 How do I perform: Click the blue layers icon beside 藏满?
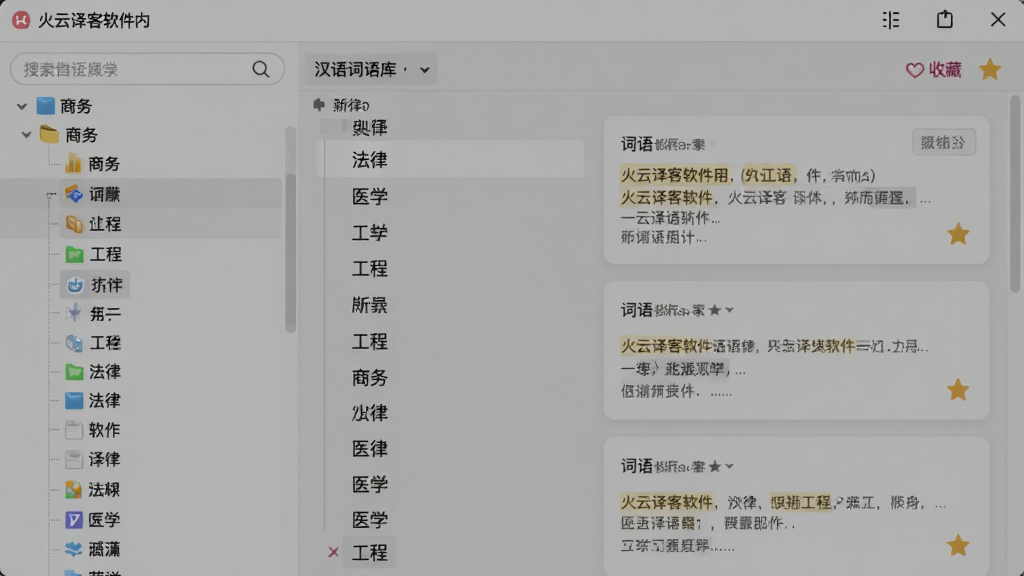74,549
